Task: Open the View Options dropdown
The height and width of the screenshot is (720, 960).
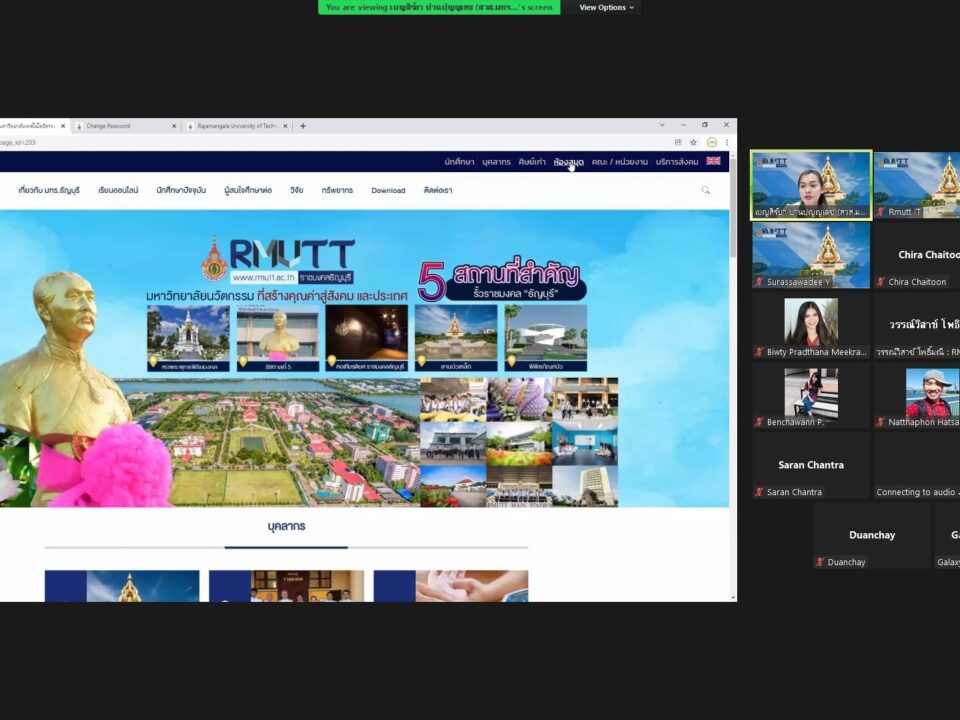Action: pyautogui.click(x=606, y=7)
